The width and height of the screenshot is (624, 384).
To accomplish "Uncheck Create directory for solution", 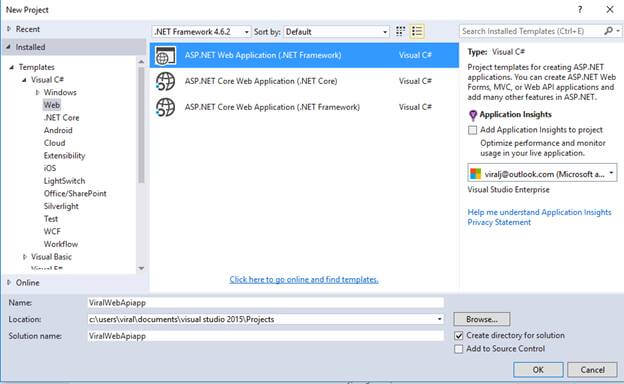I will click(459, 336).
